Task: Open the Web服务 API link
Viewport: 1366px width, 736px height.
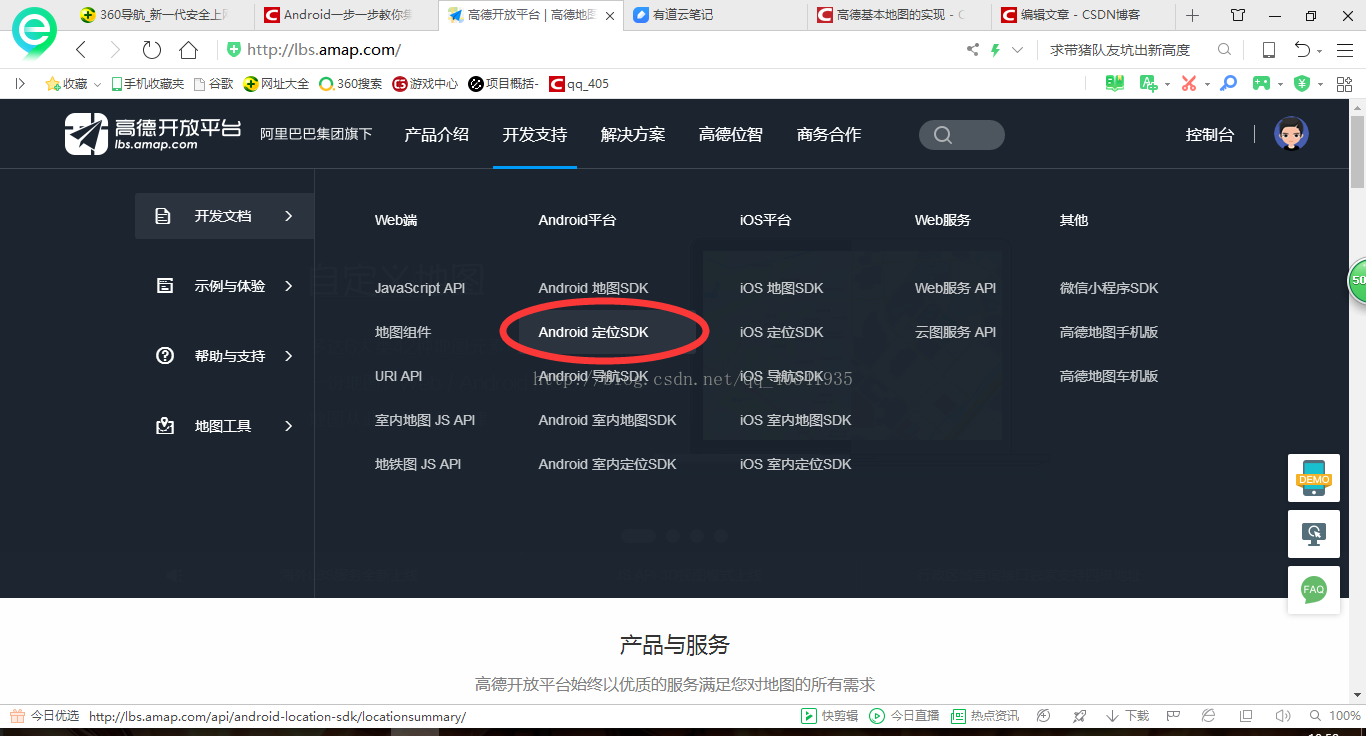Action: 955,288
